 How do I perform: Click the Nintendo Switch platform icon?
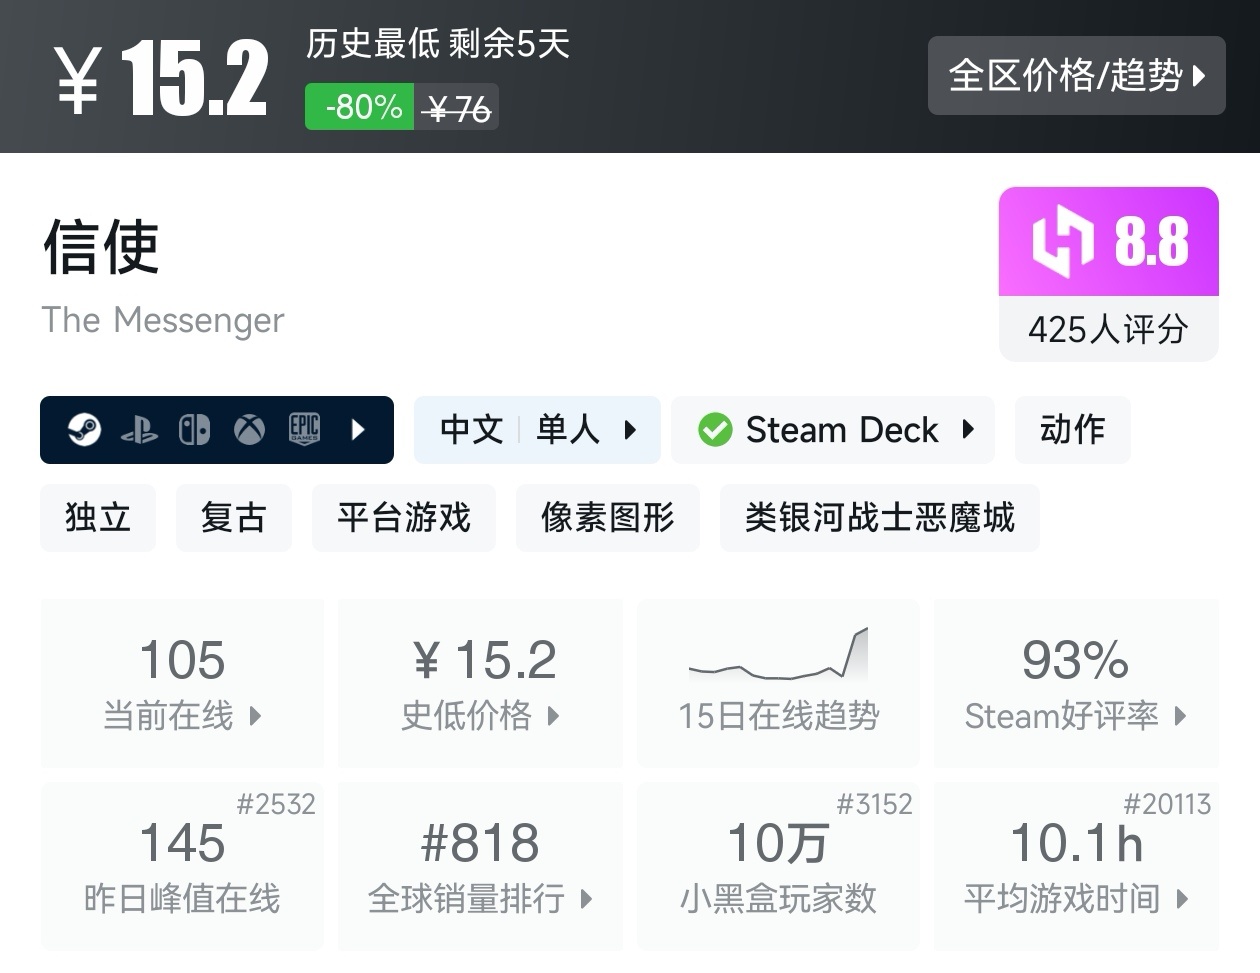click(x=194, y=430)
